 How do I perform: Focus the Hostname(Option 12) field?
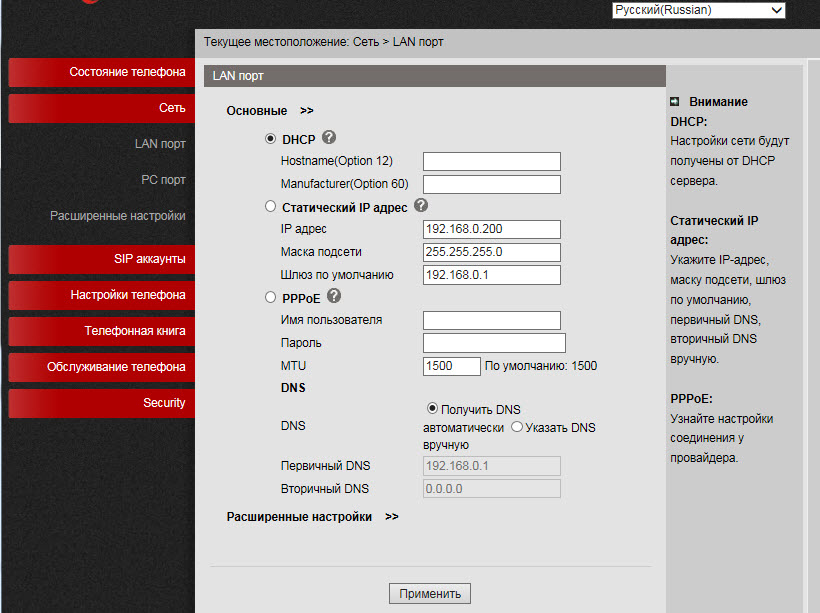point(492,162)
